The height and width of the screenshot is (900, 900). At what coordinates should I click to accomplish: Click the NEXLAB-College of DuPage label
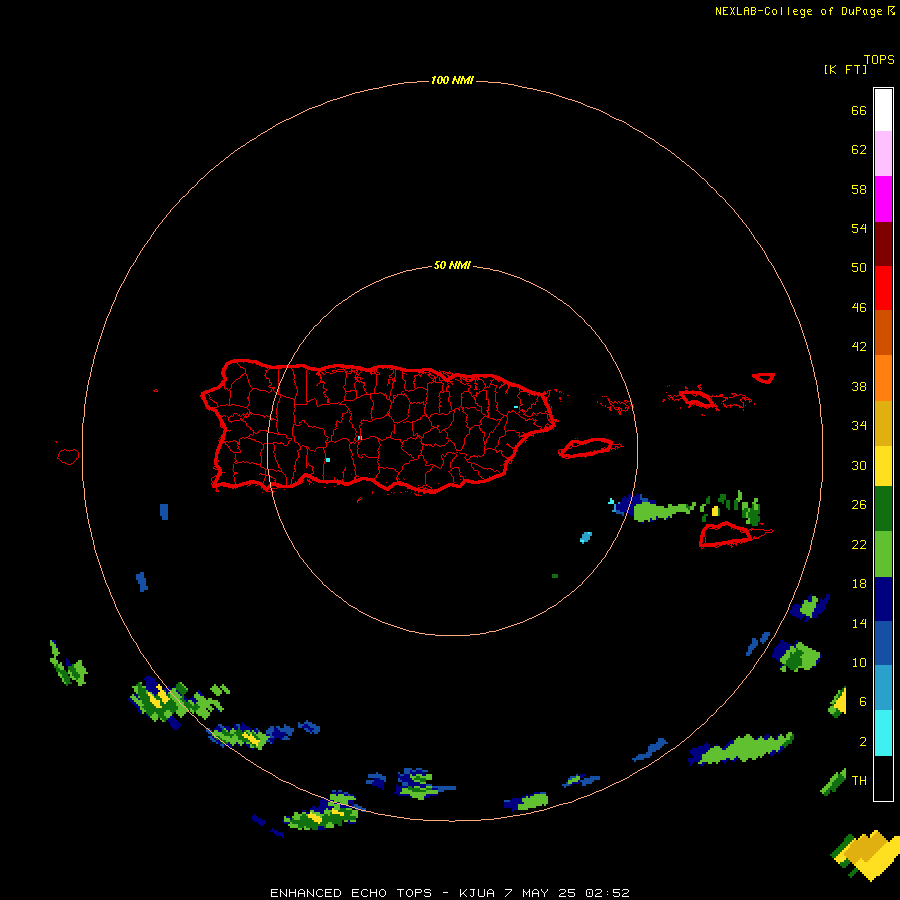[798, 11]
